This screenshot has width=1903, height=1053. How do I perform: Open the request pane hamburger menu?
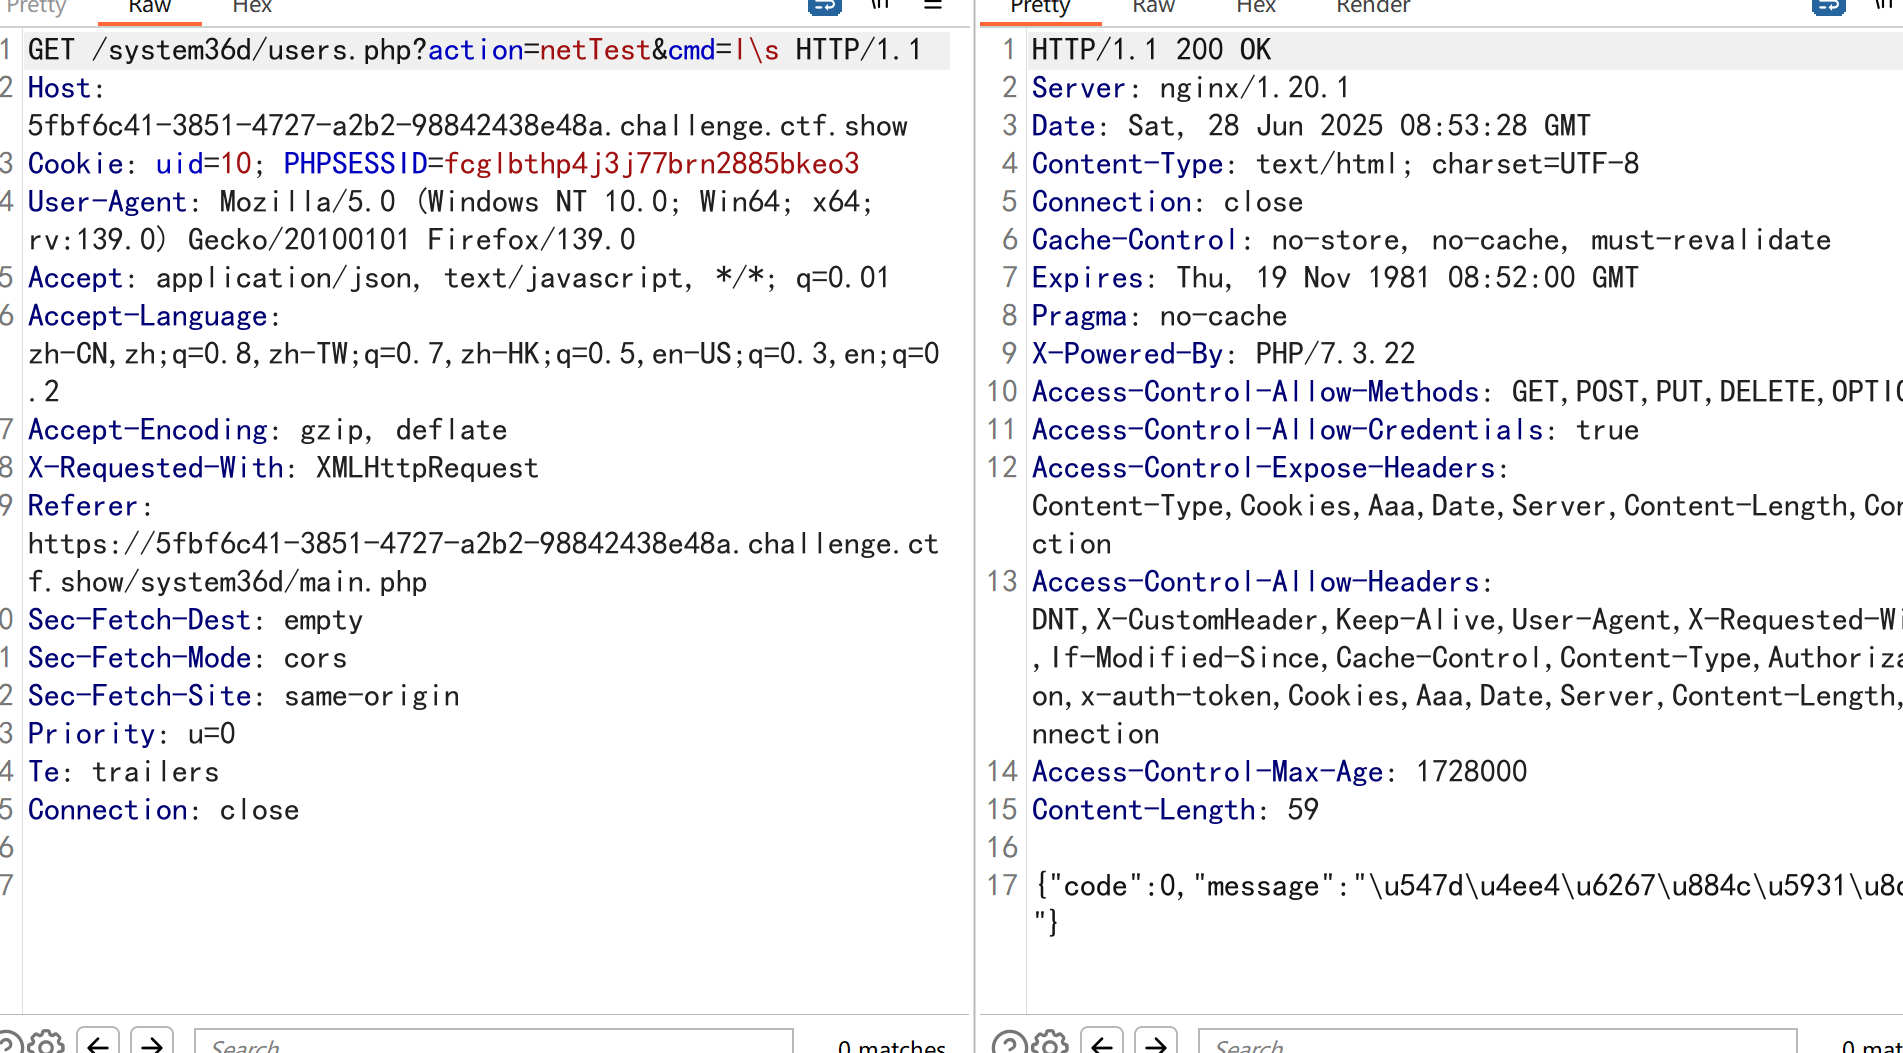(933, 5)
